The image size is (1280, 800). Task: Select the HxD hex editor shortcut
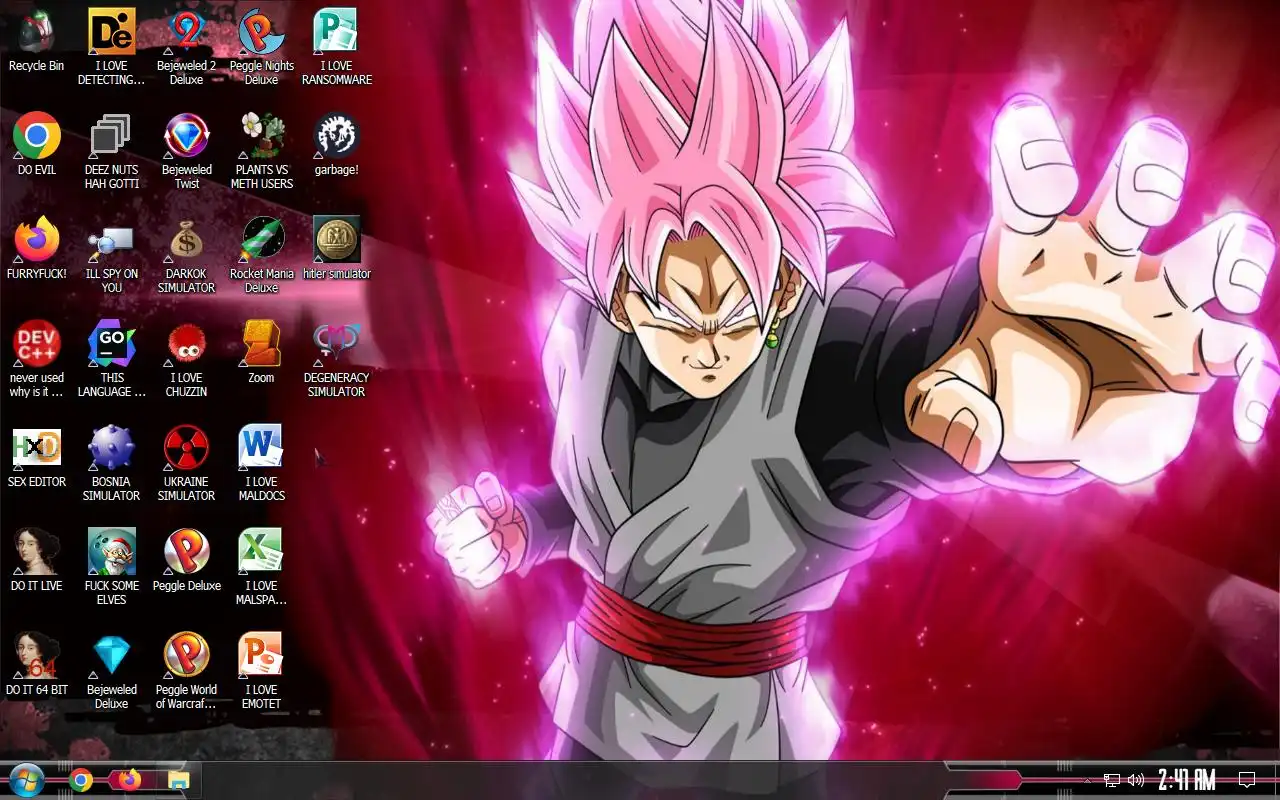click(36, 457)
